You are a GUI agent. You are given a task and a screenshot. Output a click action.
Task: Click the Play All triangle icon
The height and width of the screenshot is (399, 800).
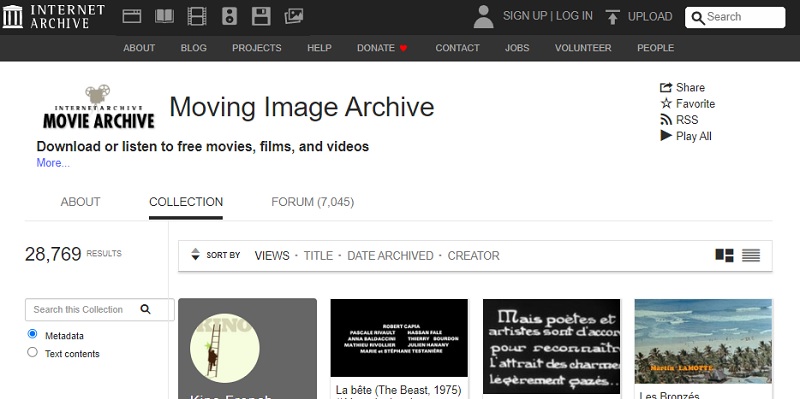pyautogui.click(x=666, y=136)
